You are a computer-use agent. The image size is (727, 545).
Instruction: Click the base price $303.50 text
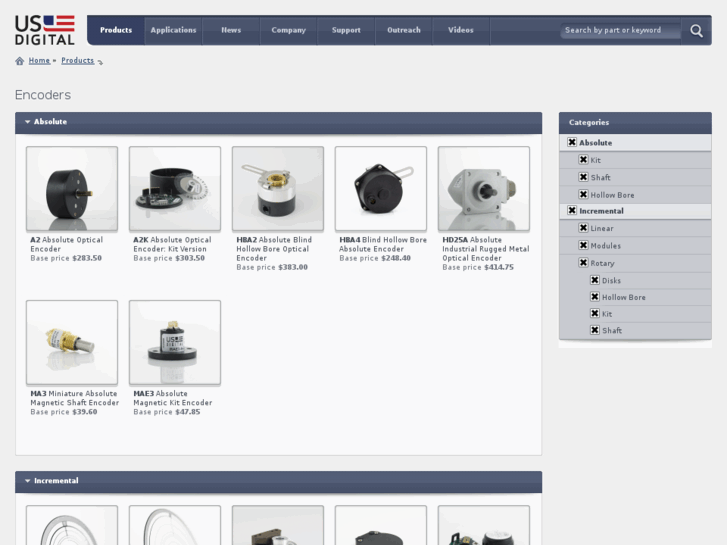(x=169, y=258)
